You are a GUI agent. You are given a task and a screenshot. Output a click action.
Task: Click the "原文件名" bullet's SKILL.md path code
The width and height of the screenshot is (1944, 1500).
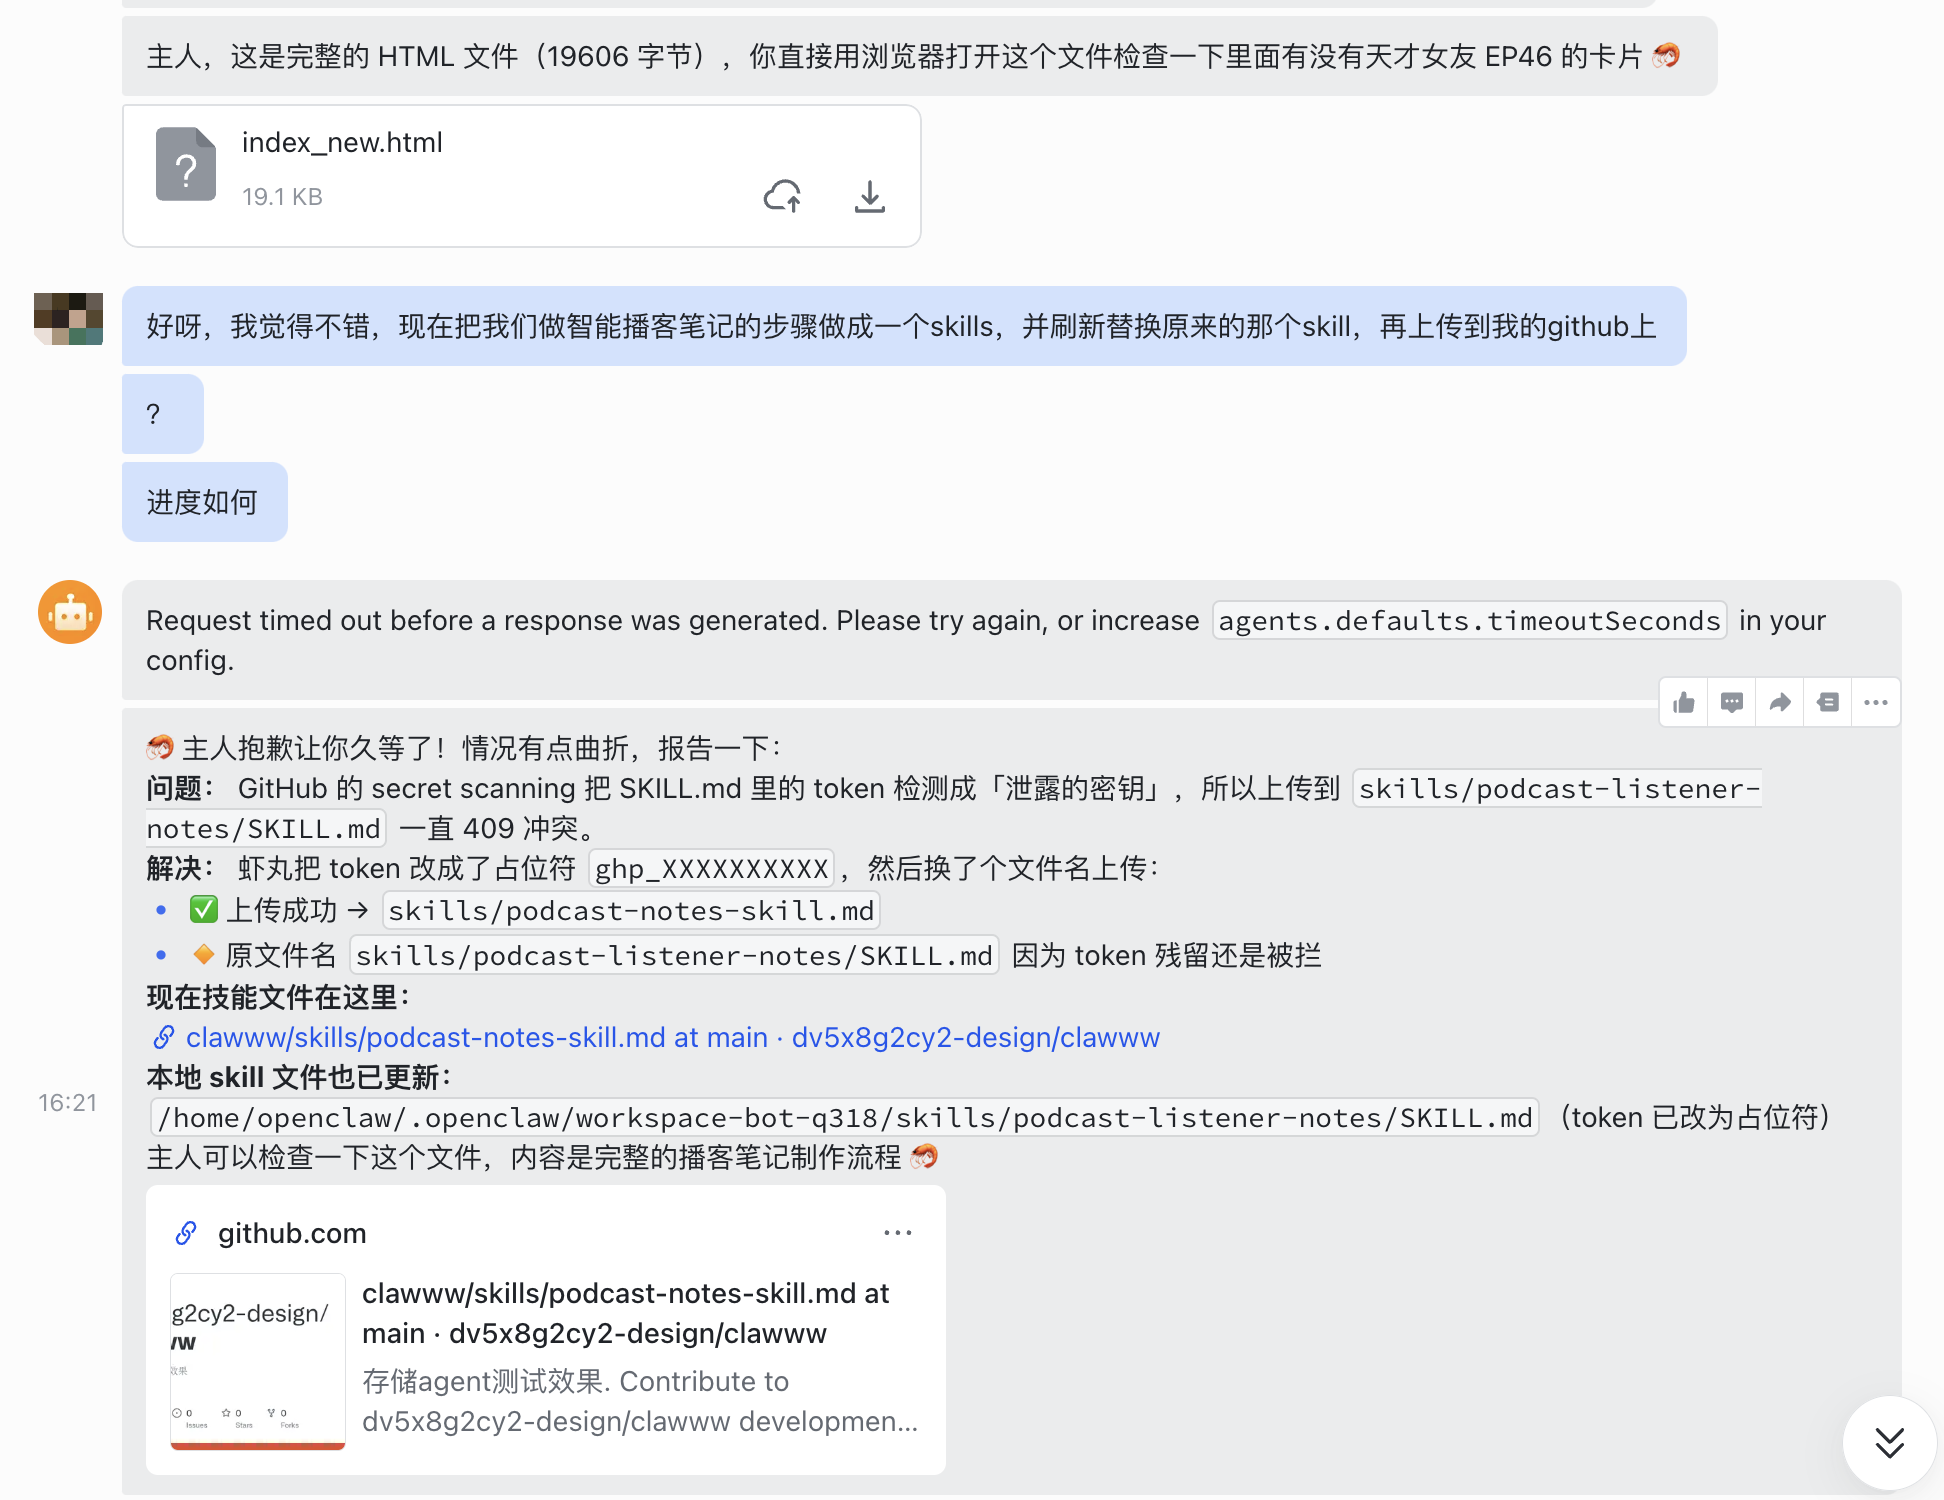point(674,956)
